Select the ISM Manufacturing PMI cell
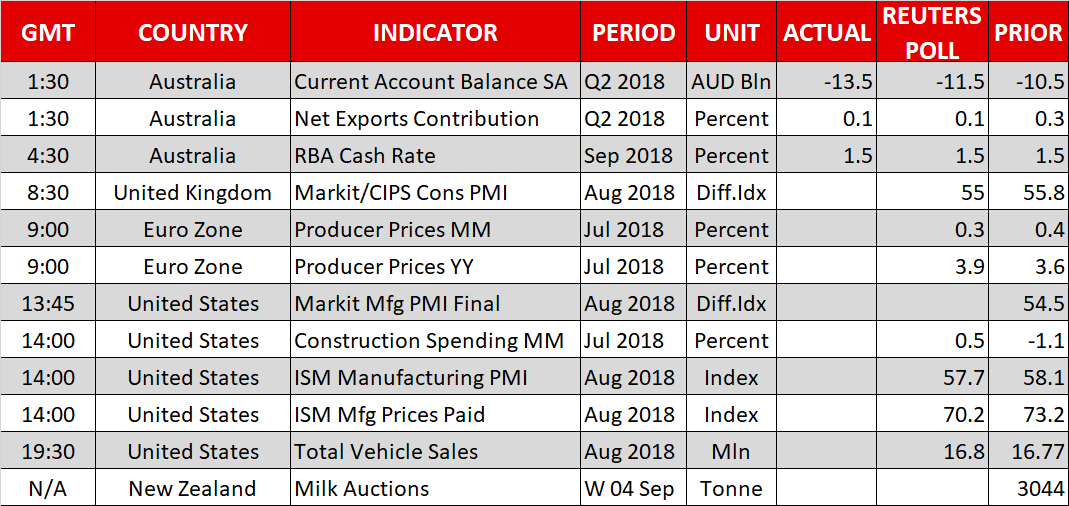The width and height of the screenshot is (1069, 506). tap(410, 378)
